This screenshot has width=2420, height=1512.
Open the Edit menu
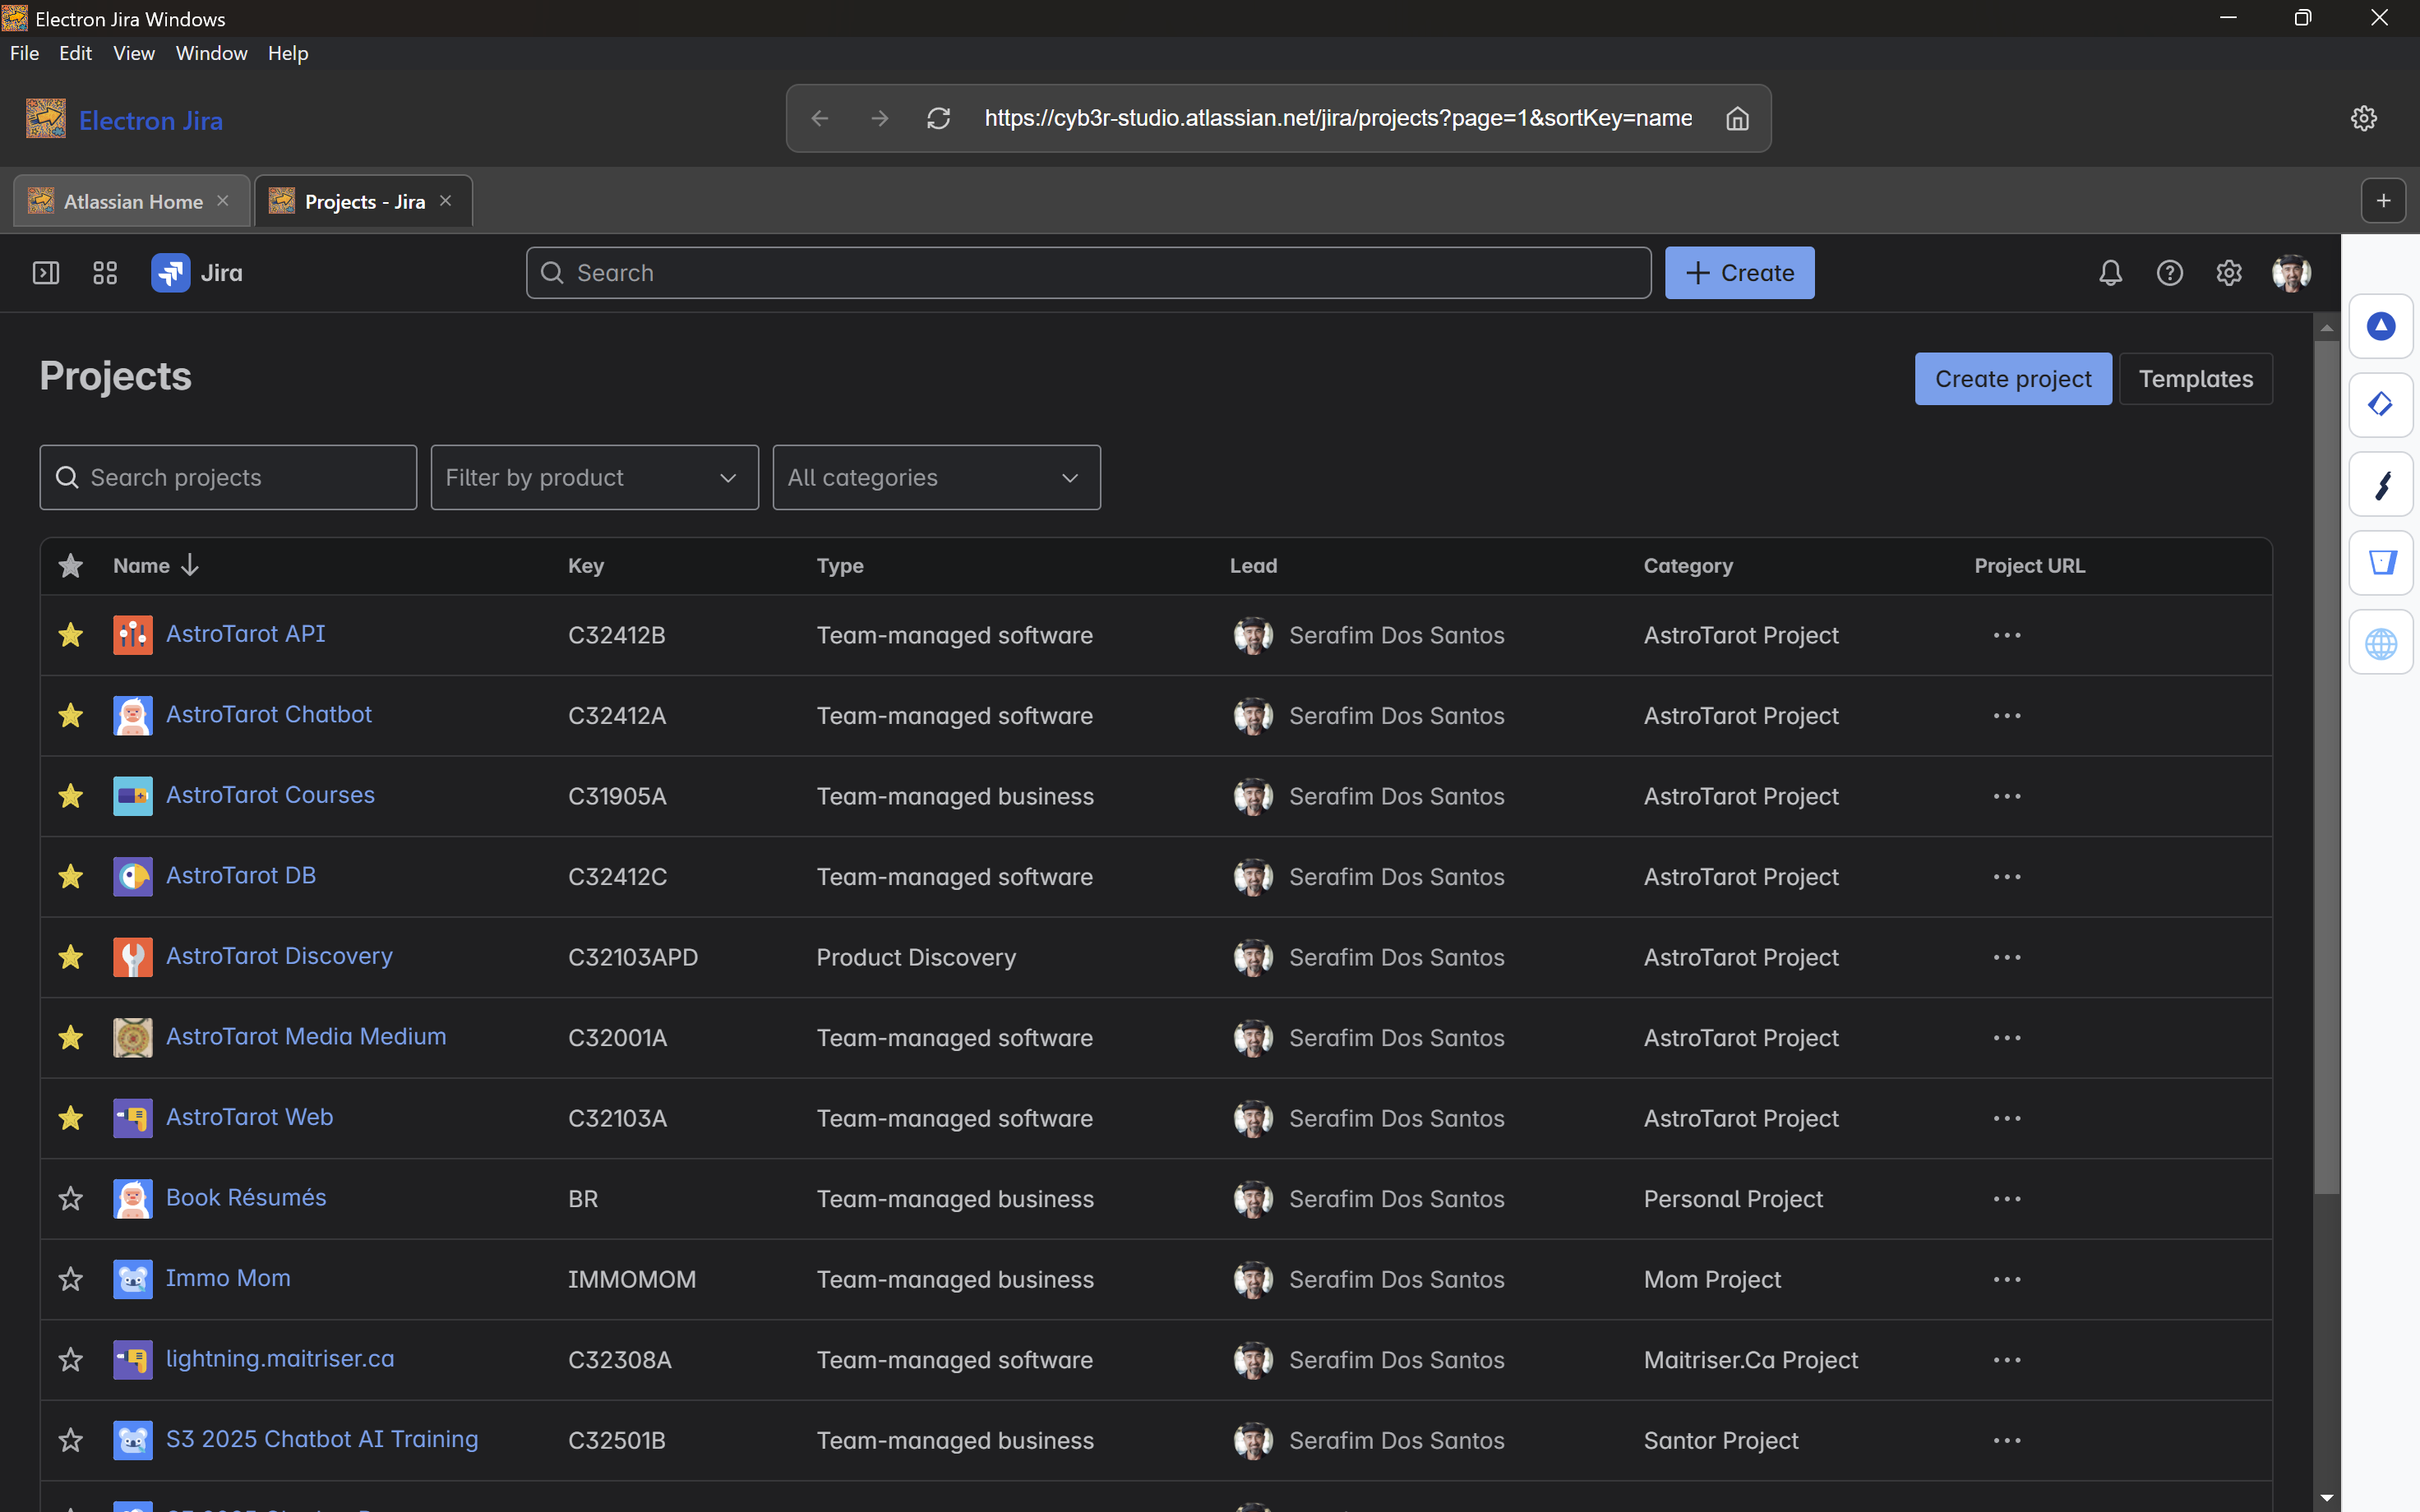[75, 53]
